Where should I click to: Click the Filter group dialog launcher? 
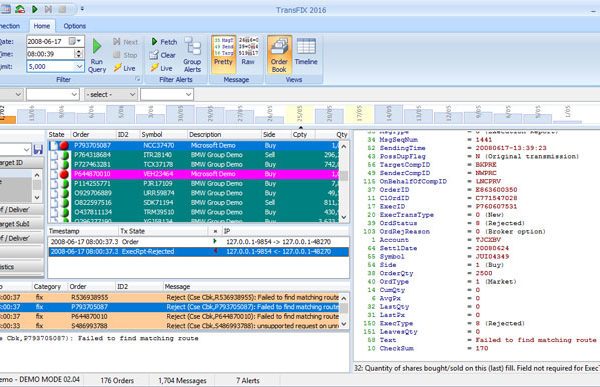pyautogui.click(x=137, y=79)
